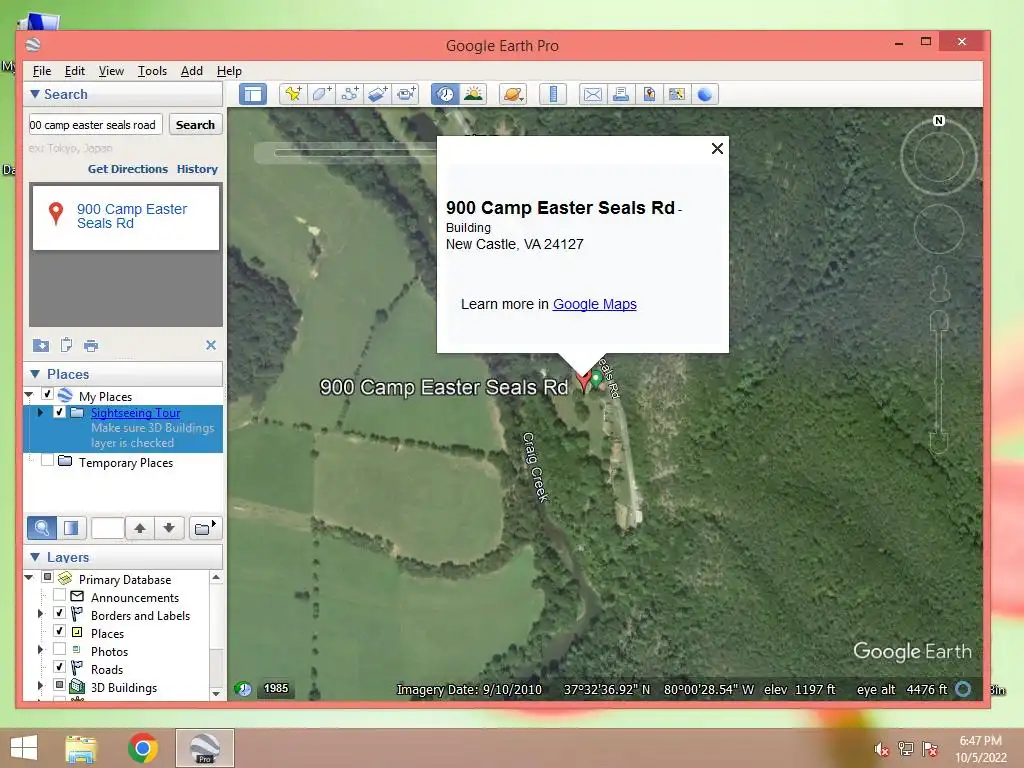Select the Record a Tour tool
This screenshot has width=1024, height=768.
pyautogui.click(x=406, y=94)
